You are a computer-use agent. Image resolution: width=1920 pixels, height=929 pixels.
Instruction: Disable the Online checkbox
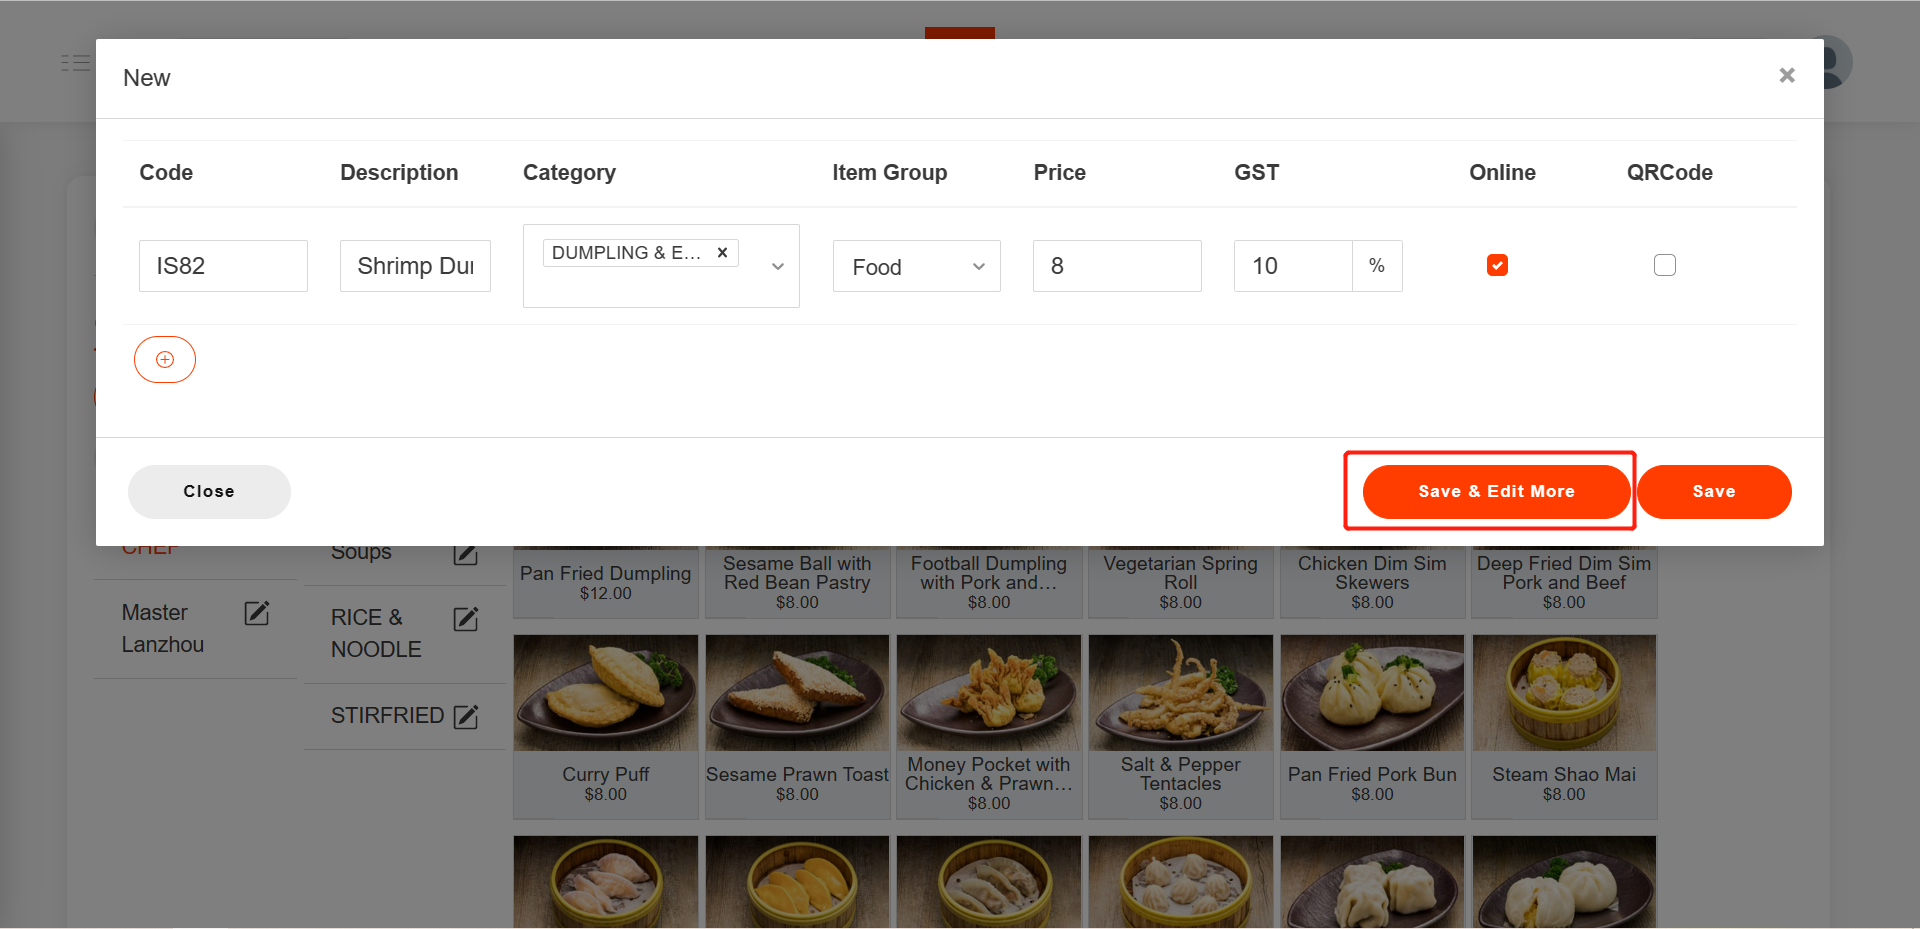1497,265
